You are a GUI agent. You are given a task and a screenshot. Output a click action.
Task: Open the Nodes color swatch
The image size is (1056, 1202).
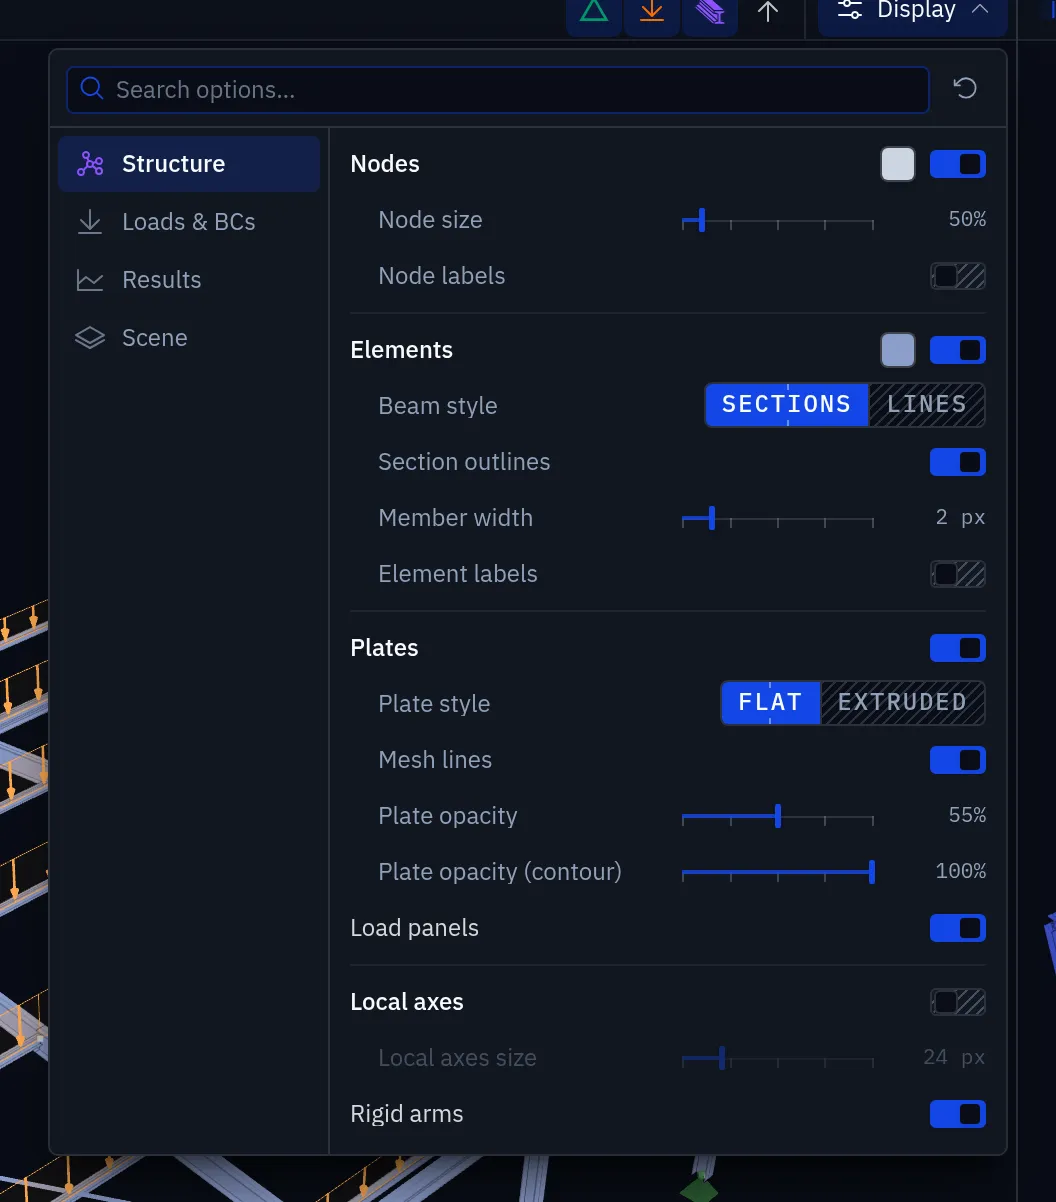click(898, 164)
